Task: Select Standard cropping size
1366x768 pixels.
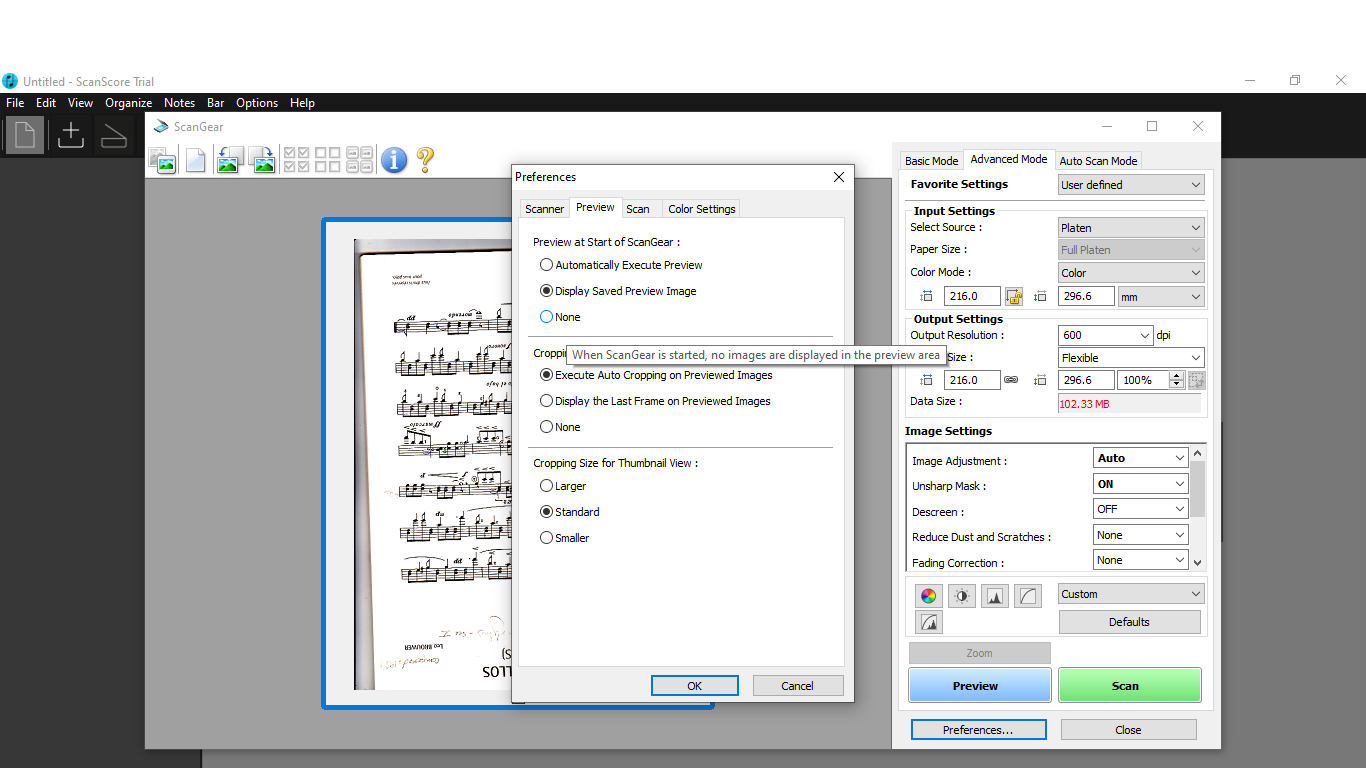Action: tap(569, 512)
